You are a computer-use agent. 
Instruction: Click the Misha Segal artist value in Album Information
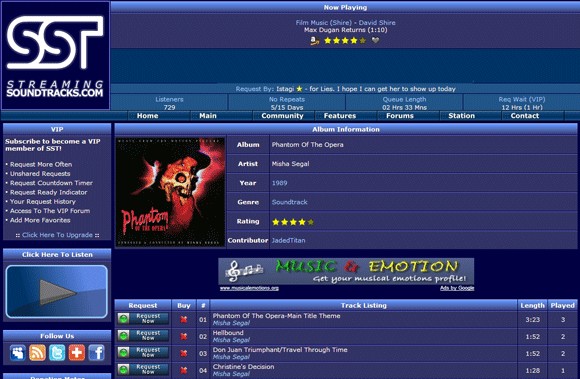(290, 164)
